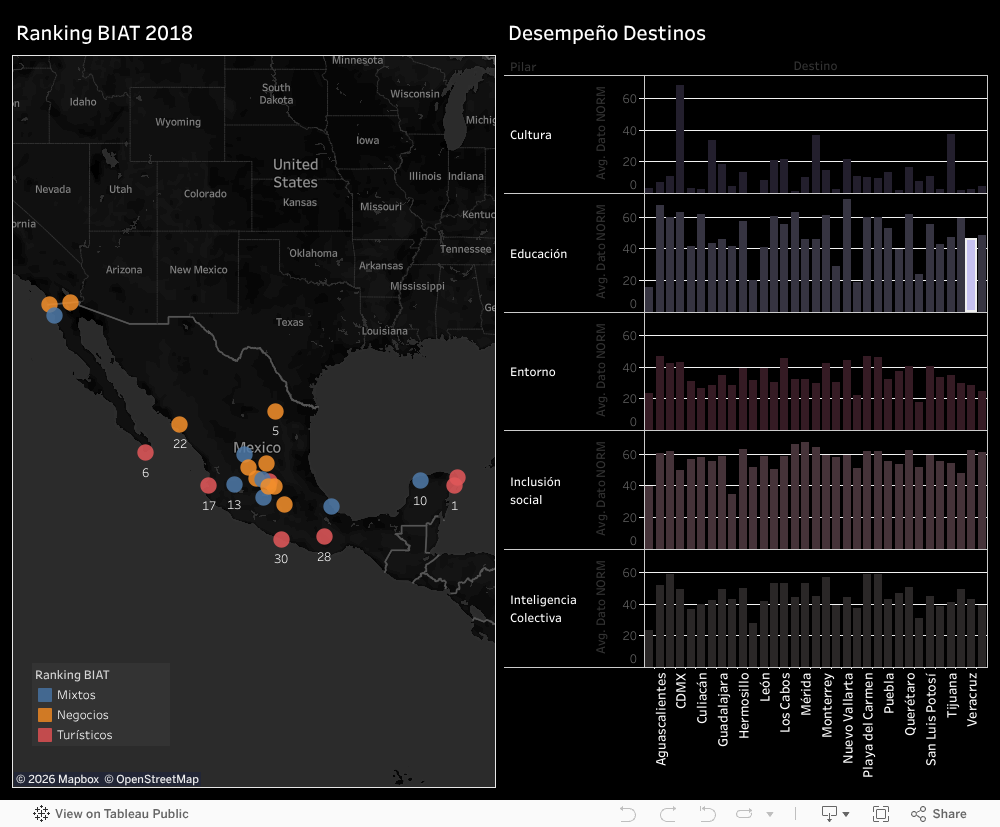Click the highlighted Educación bar

tap(970, 275)
